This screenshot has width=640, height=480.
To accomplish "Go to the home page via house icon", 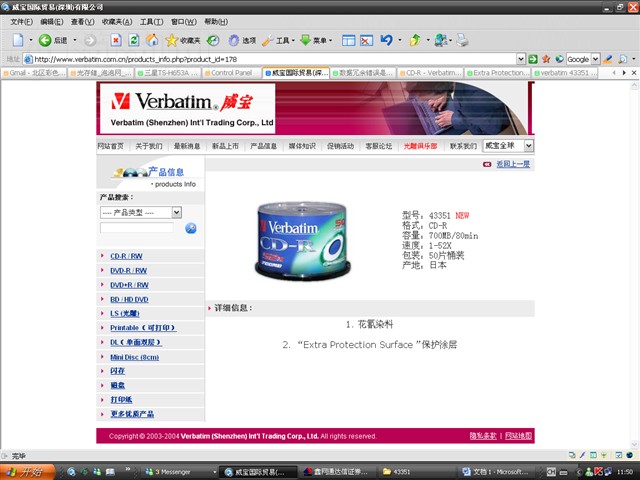I will 152,40.
